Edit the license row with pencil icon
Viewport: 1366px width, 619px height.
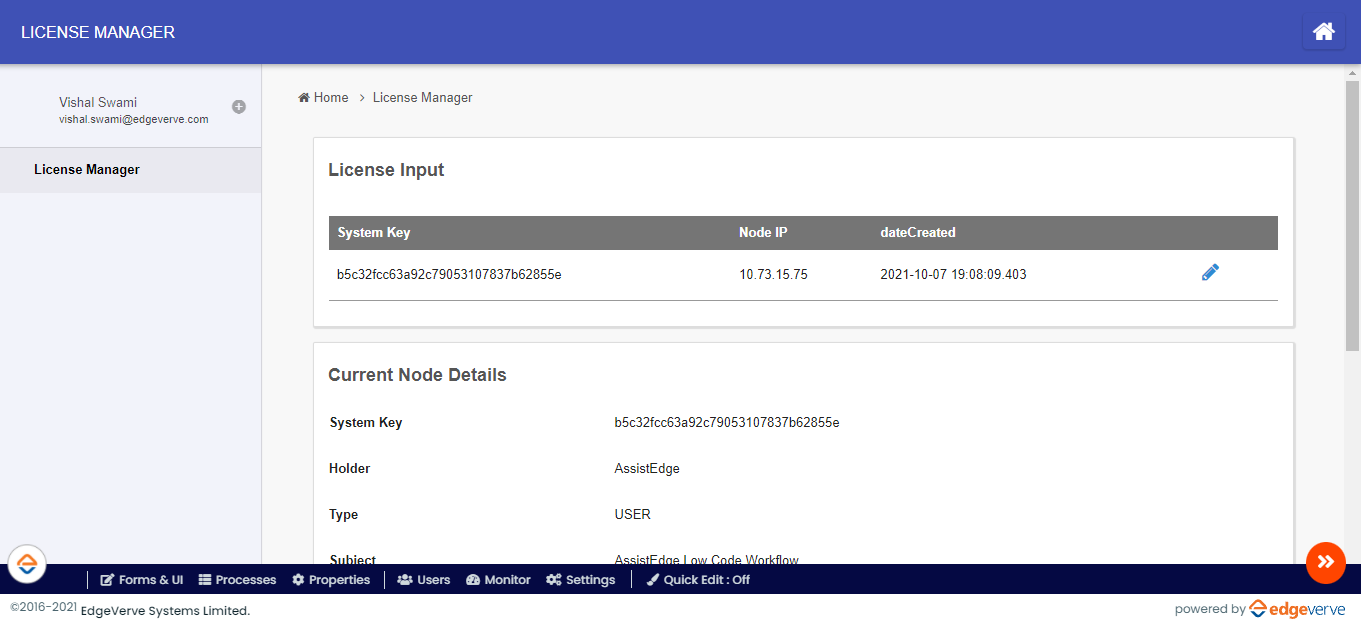(x=1210, y=273)
